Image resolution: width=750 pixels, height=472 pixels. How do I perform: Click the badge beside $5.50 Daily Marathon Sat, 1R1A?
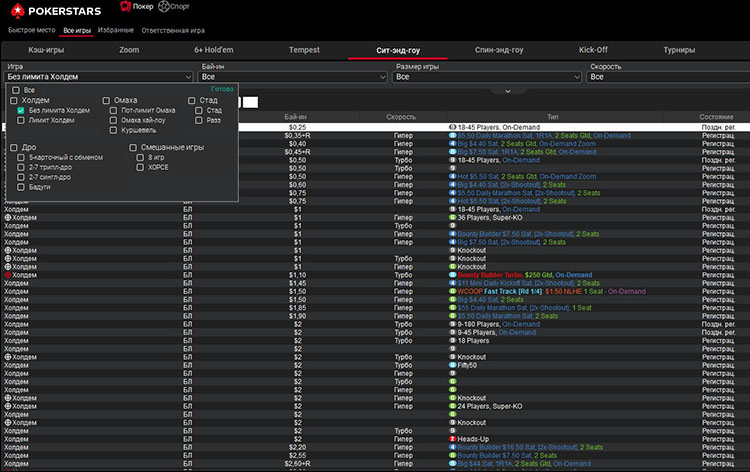[452, 135]
